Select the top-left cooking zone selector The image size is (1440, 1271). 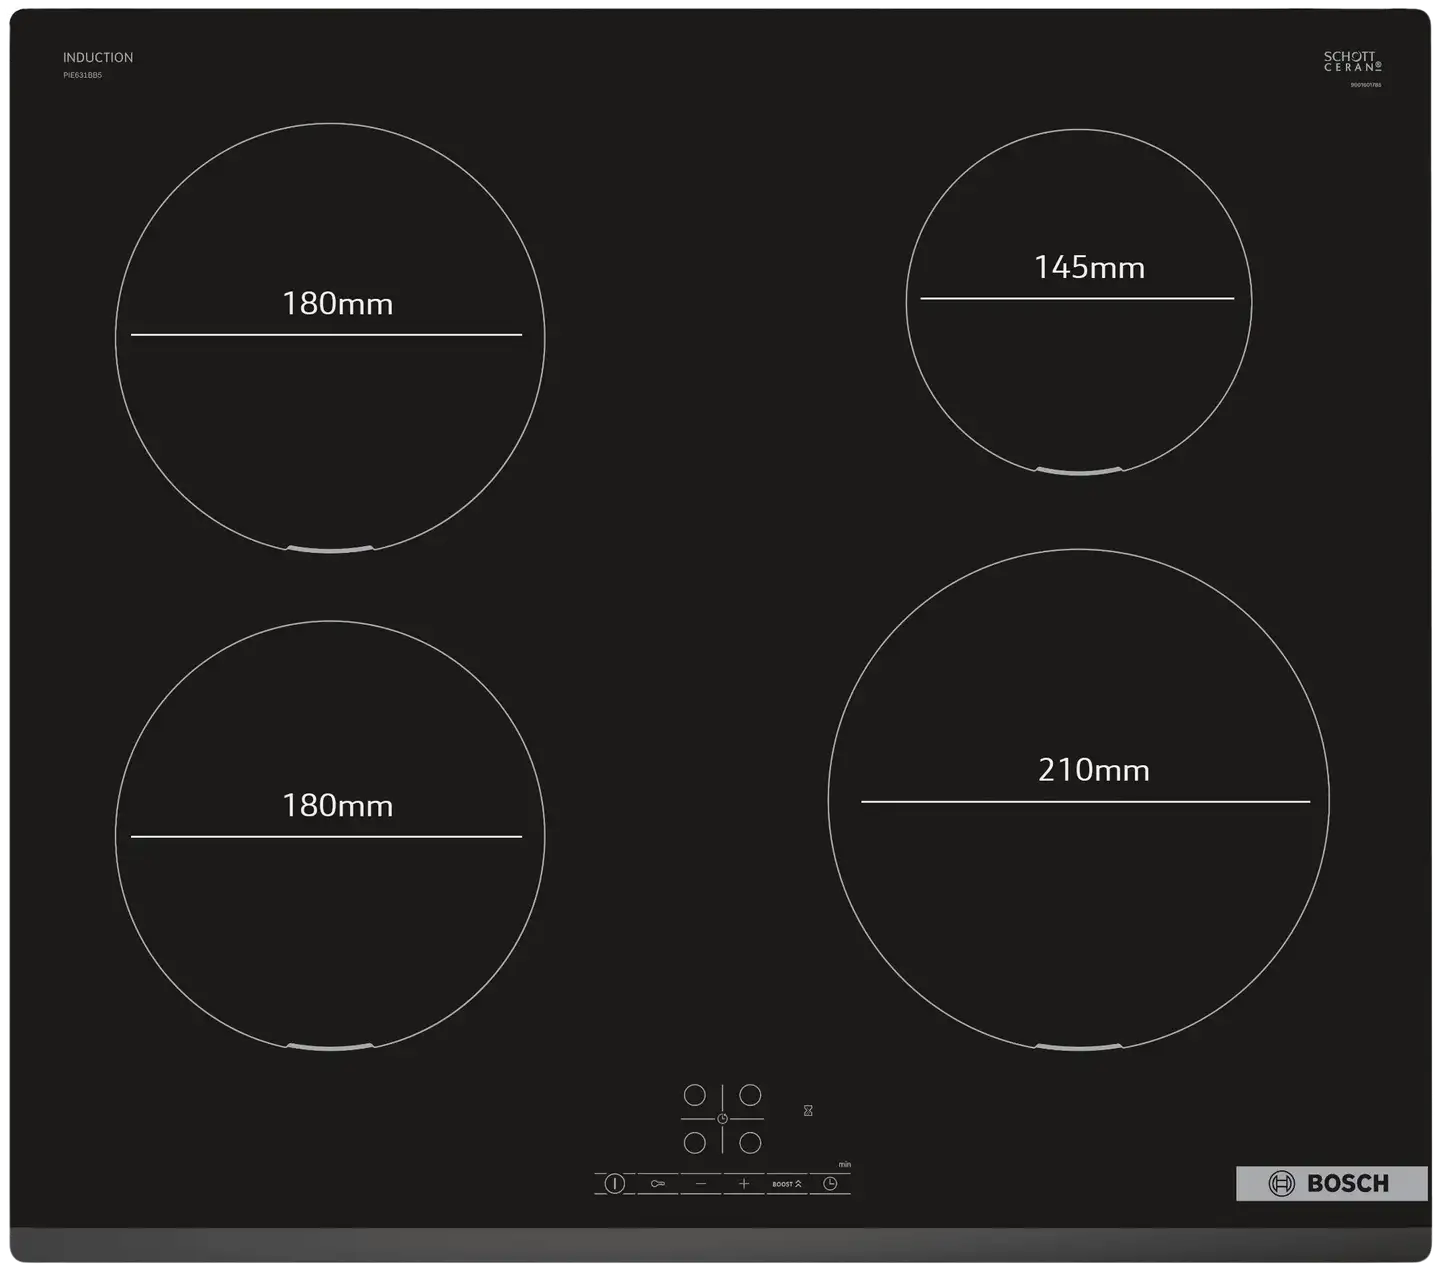(694, 1096)
